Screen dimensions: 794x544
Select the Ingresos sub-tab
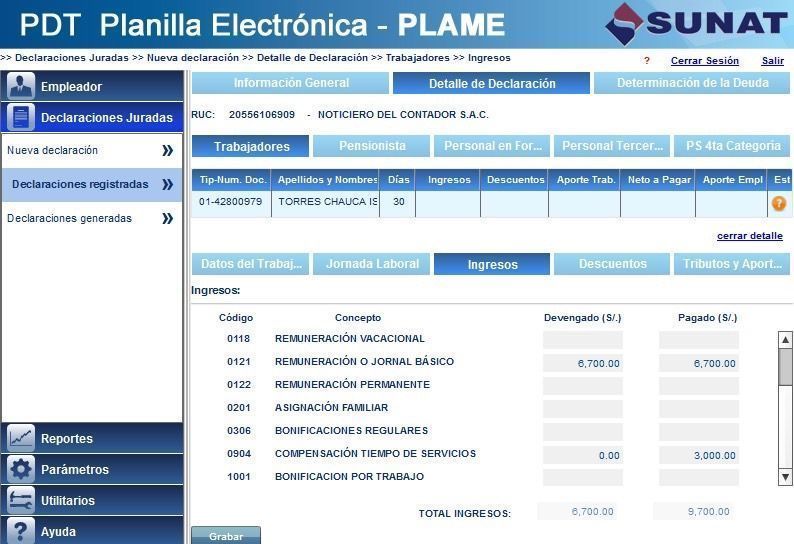[492, 264]
